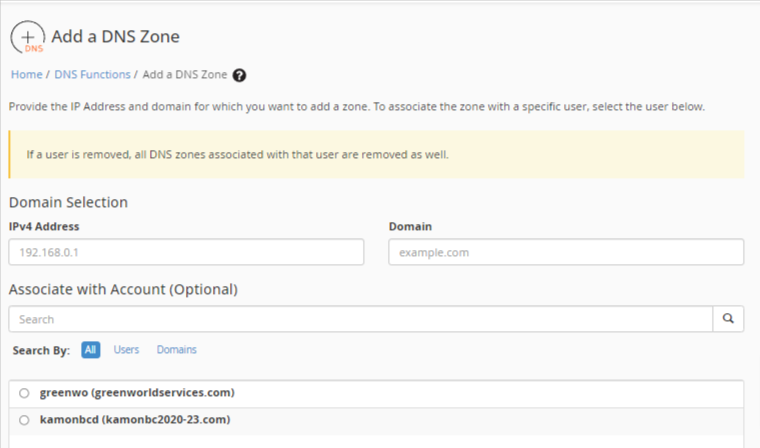This screenshot has height=448, width=760.
Task: Click the account Search text box
Action: click(x=360, y=319)
